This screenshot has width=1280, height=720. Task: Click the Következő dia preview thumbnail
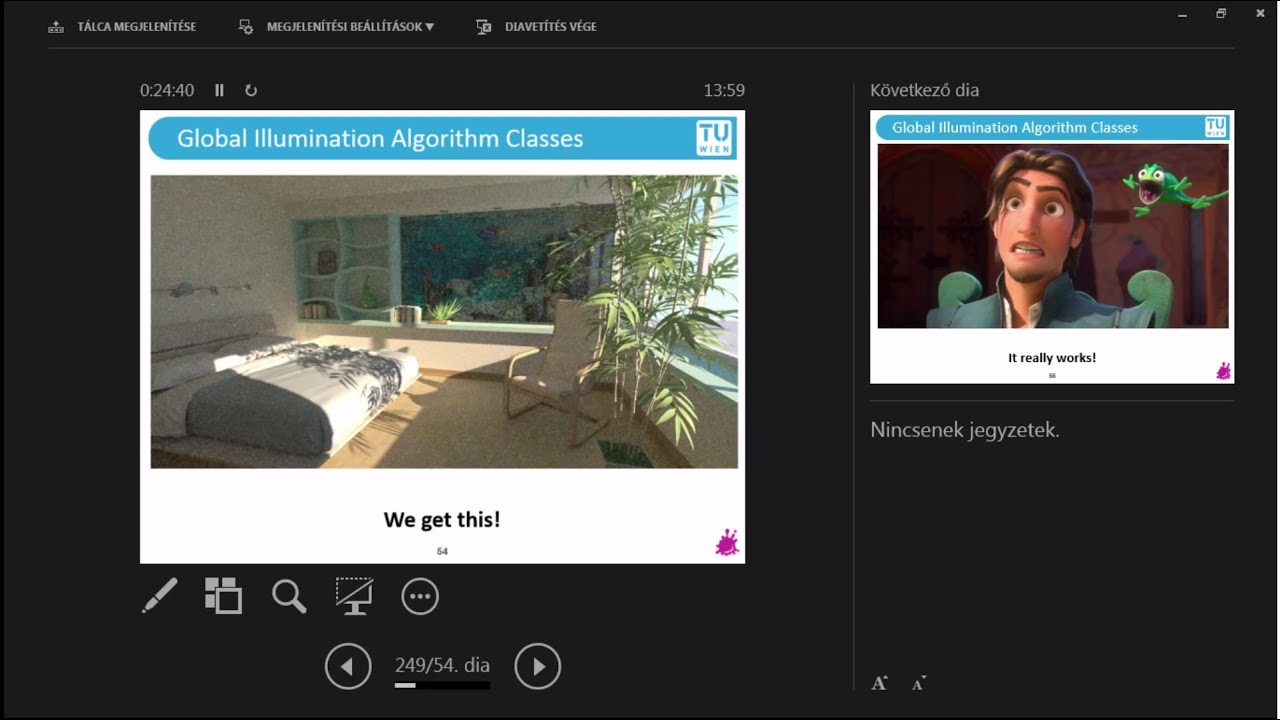(x=1052, y=246)
